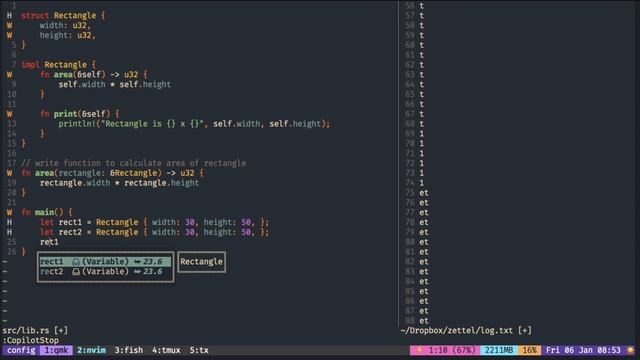Switch to tmux window 4:tmux
Viewport: 640px width, 360px height.
[166, 350]
